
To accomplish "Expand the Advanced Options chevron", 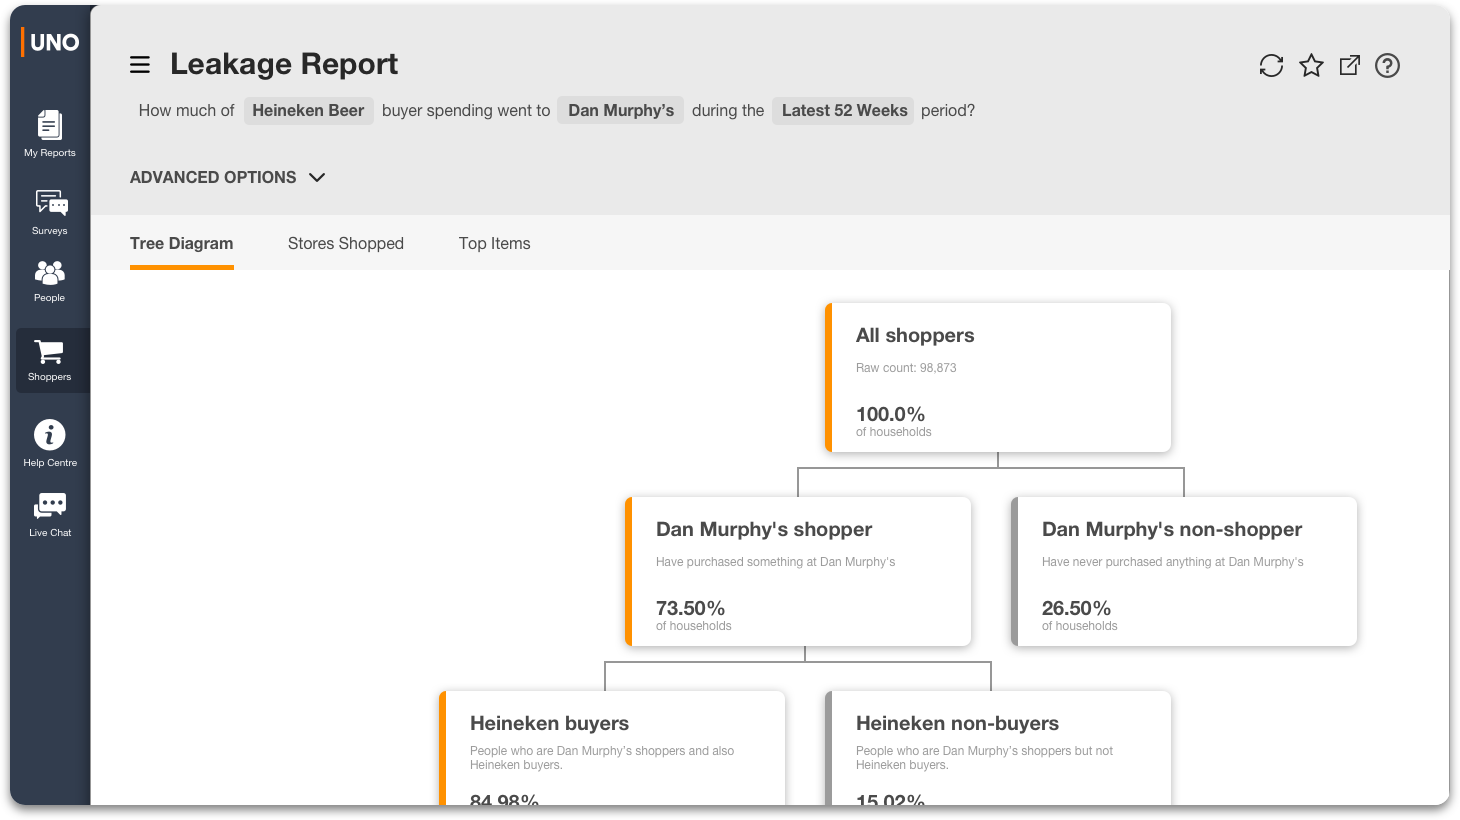I will click(317, 178).
